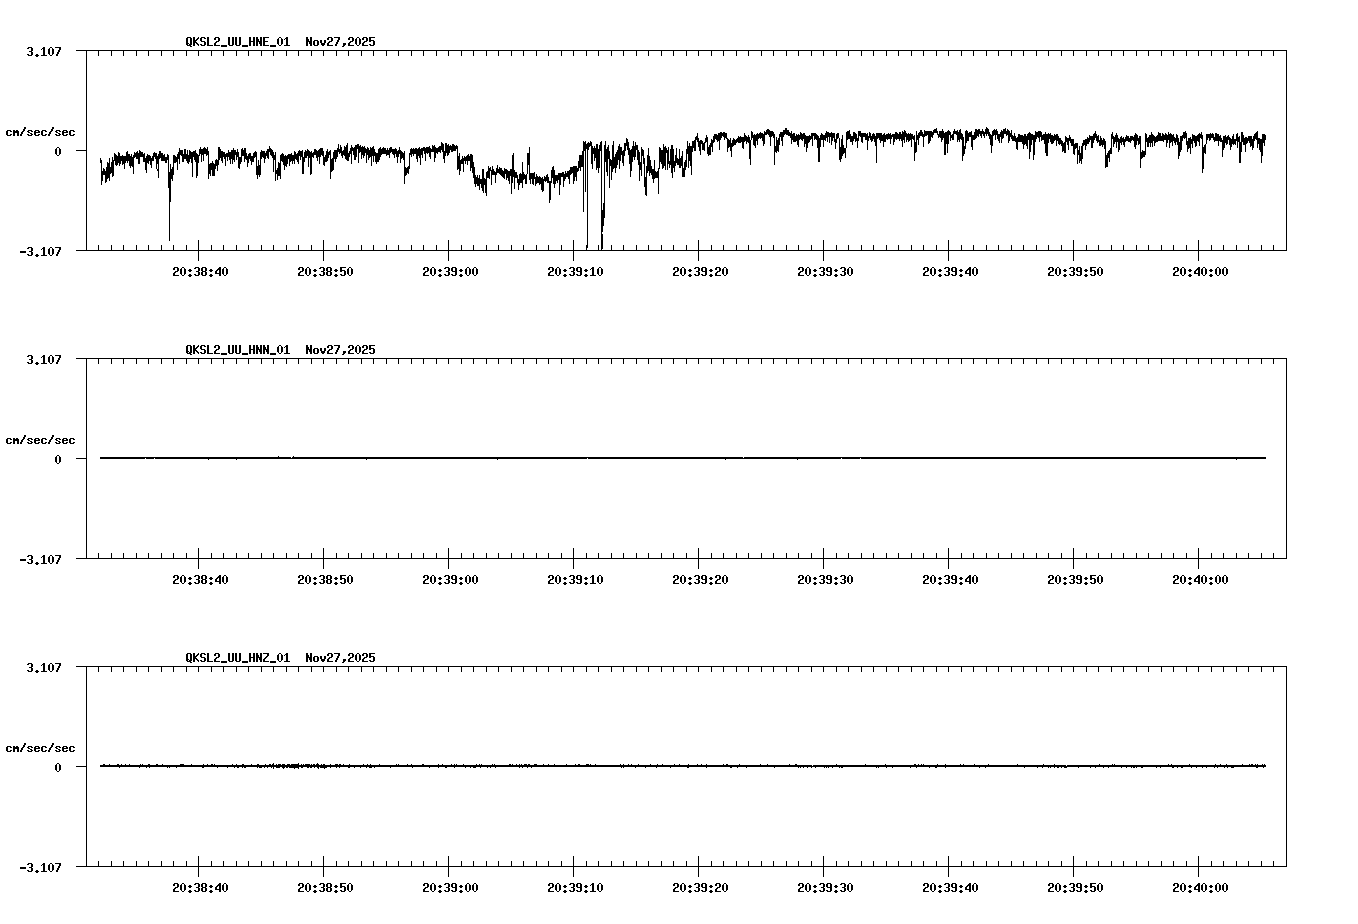Click the QKSL2_UU_HNE_01 channel title

237,42
